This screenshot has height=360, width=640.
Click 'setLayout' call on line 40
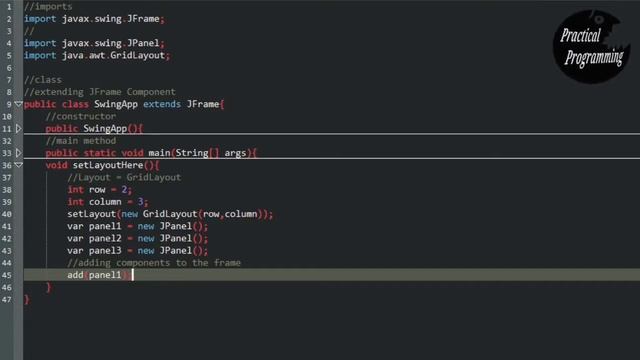coord(91,214)
